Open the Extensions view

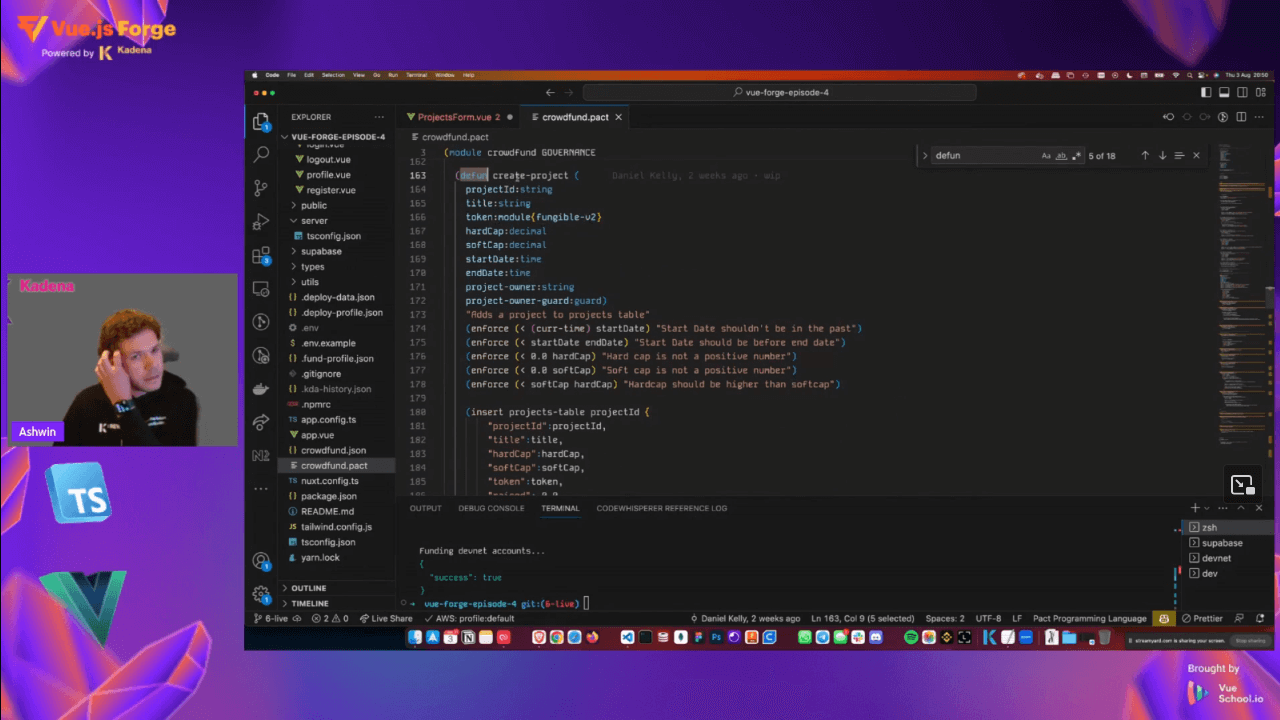pos(261,255)
